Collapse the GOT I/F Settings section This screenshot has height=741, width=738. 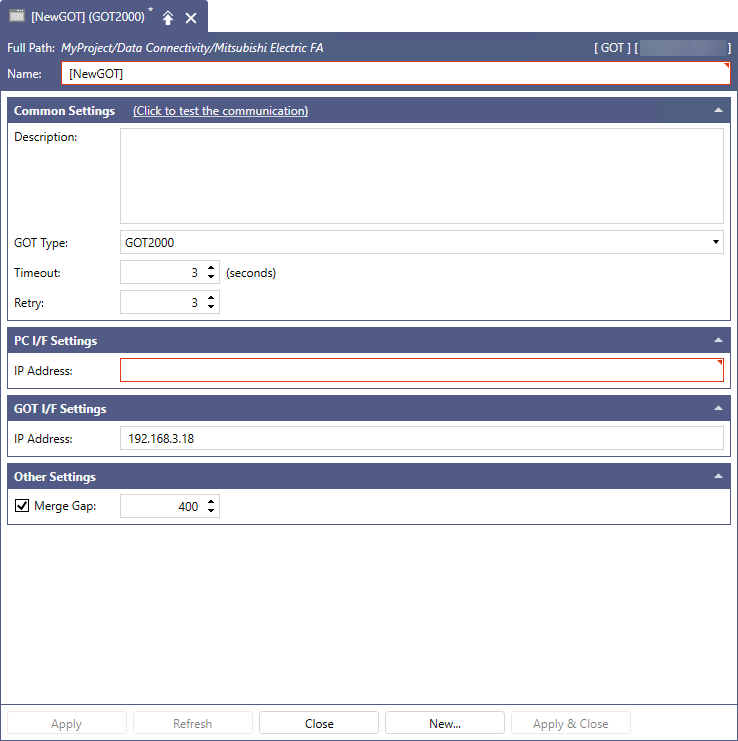click(x=718, y=408)
